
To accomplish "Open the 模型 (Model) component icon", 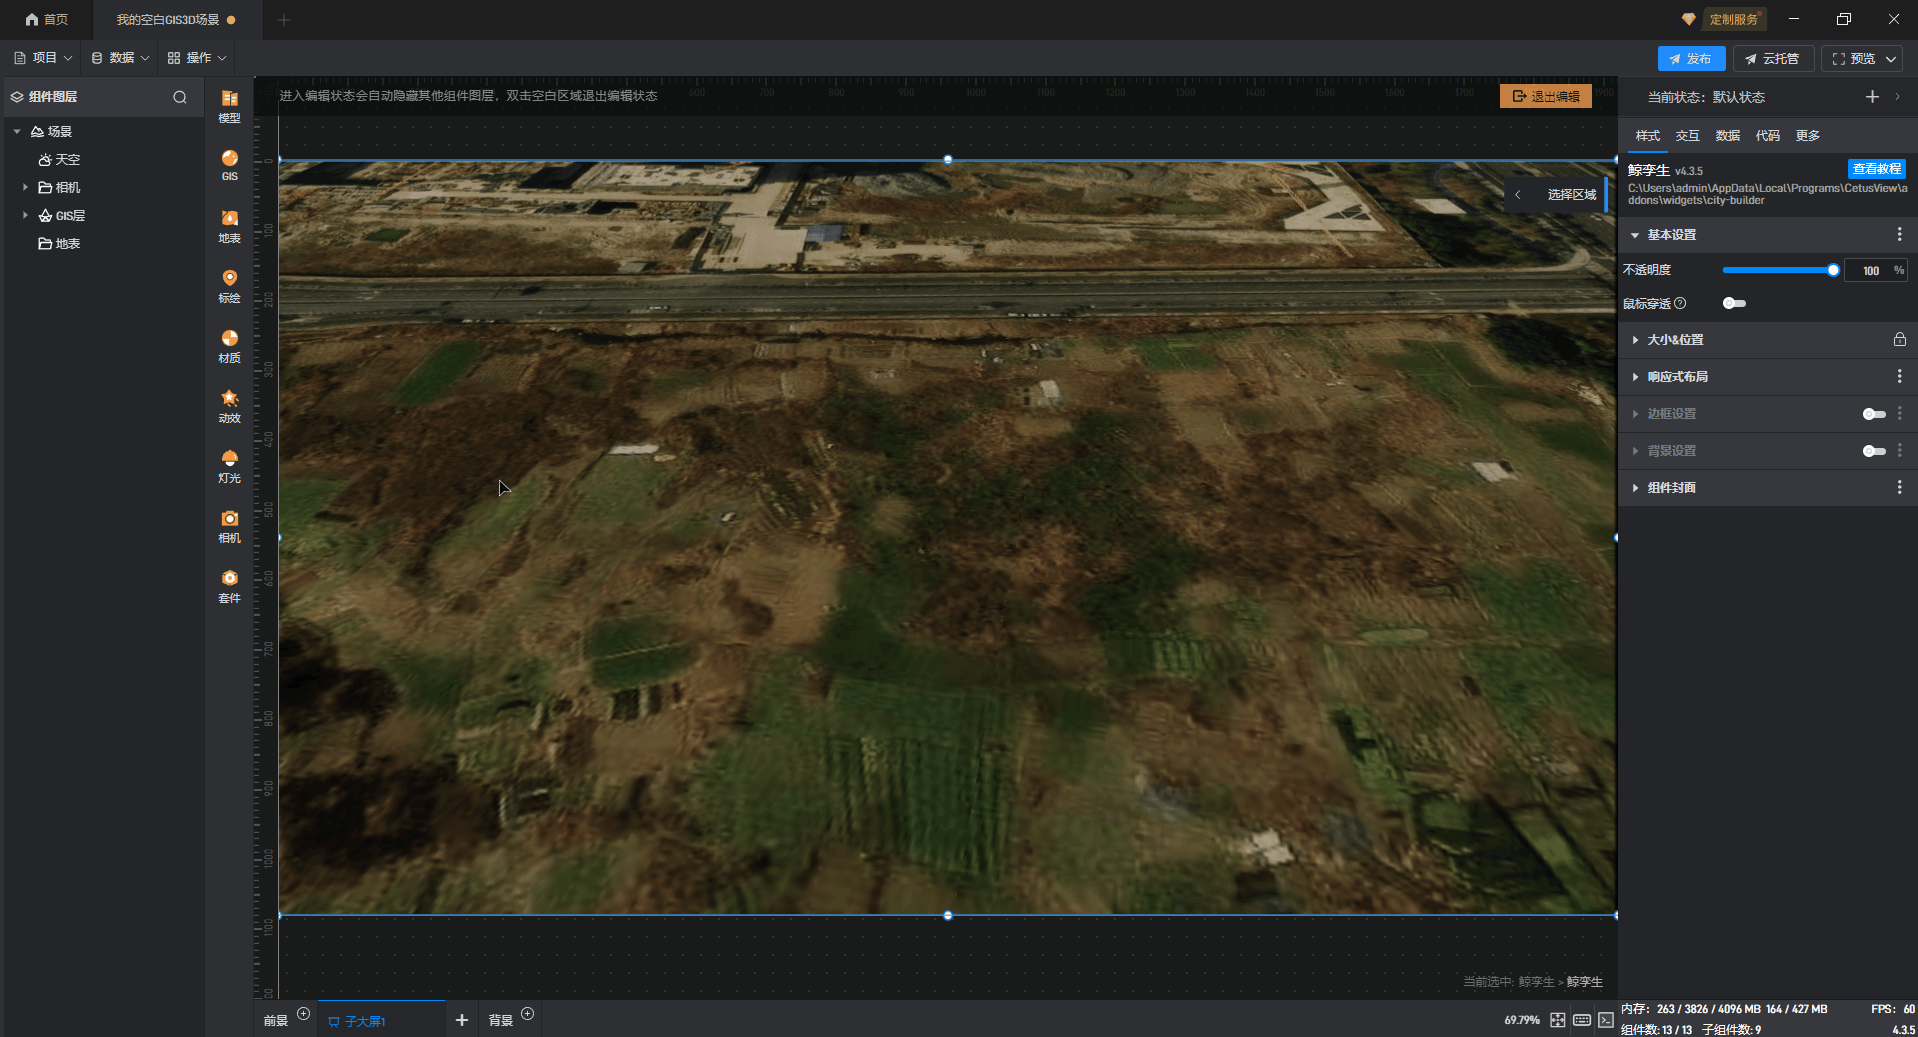I will (229, 104).
